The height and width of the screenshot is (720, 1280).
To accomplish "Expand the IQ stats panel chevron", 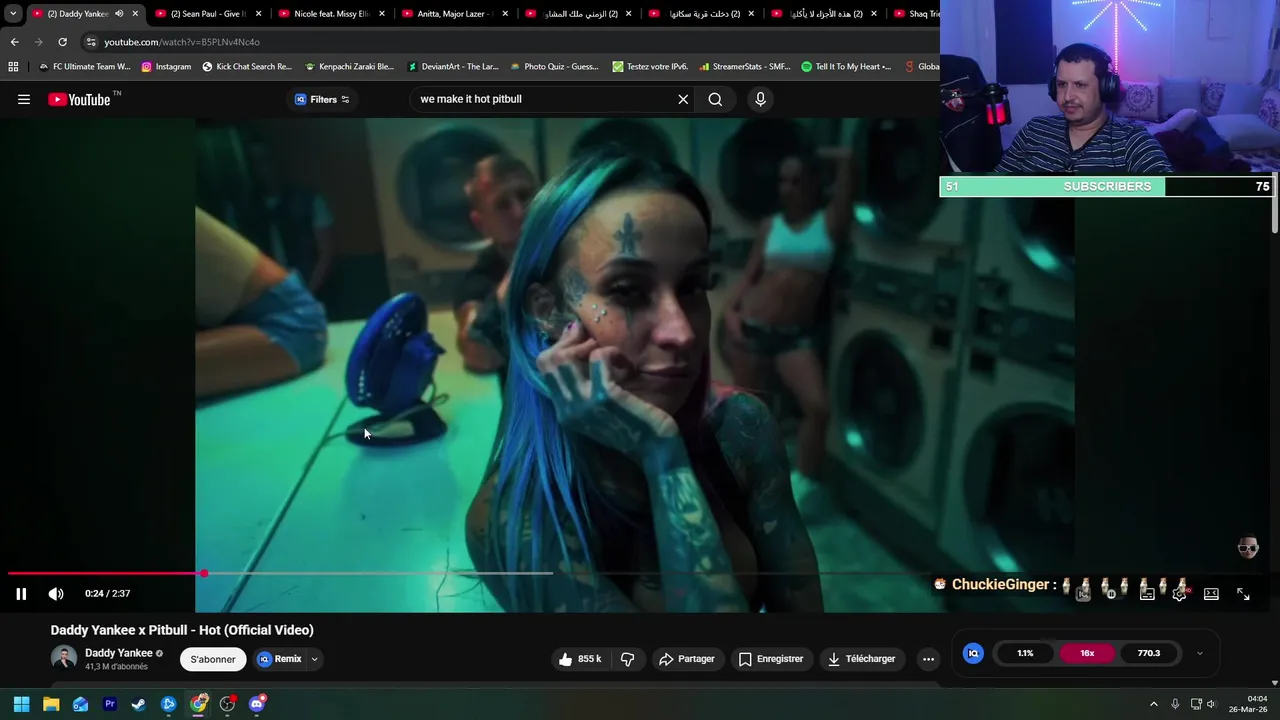I will point(1200,653).
